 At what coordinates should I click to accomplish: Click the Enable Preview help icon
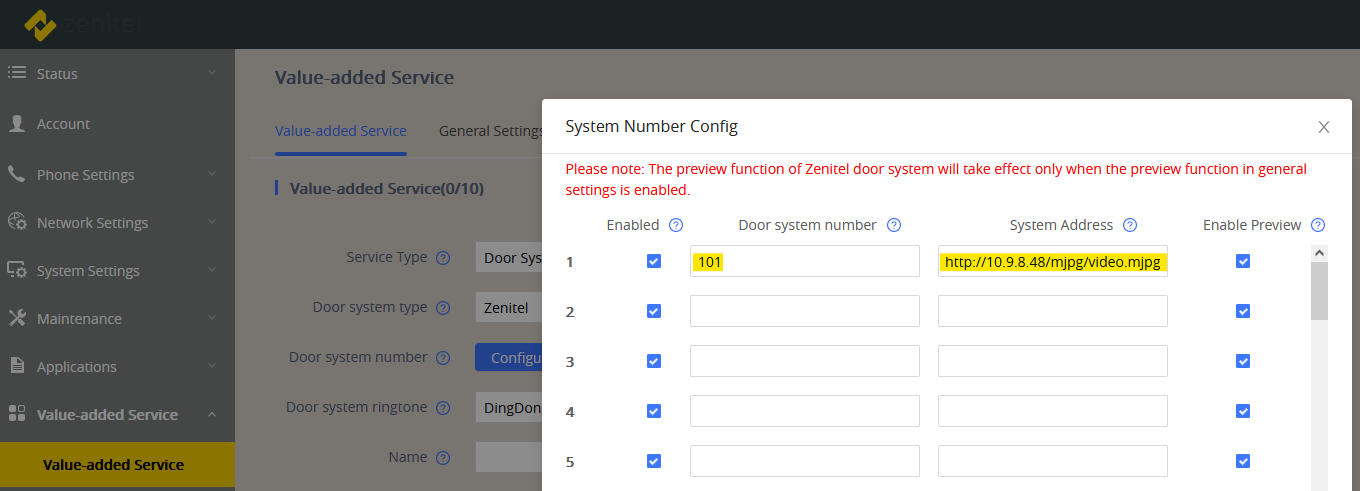click(1318, 225)
